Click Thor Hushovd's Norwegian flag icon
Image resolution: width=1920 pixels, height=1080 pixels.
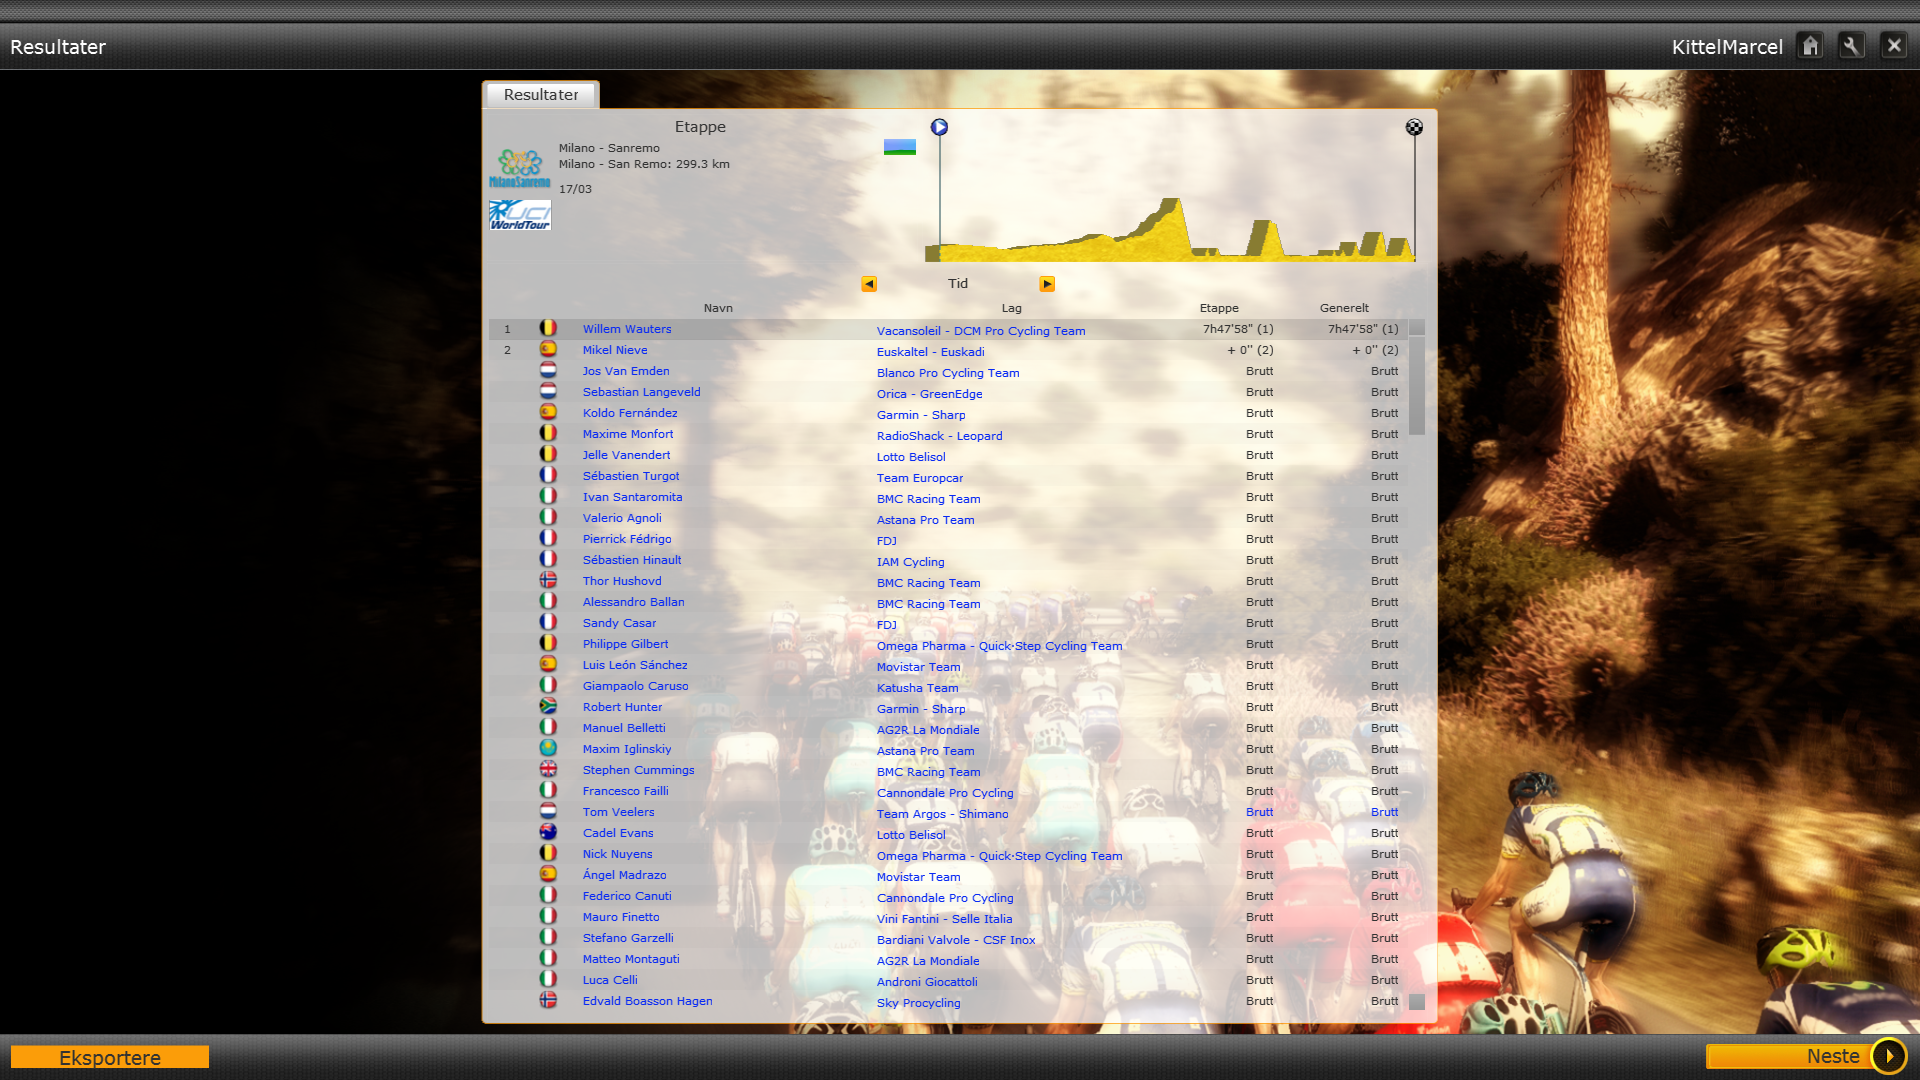click(548, 580)
